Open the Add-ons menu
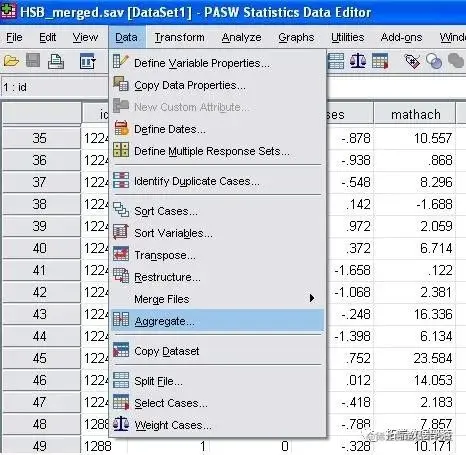 point(401,37)
